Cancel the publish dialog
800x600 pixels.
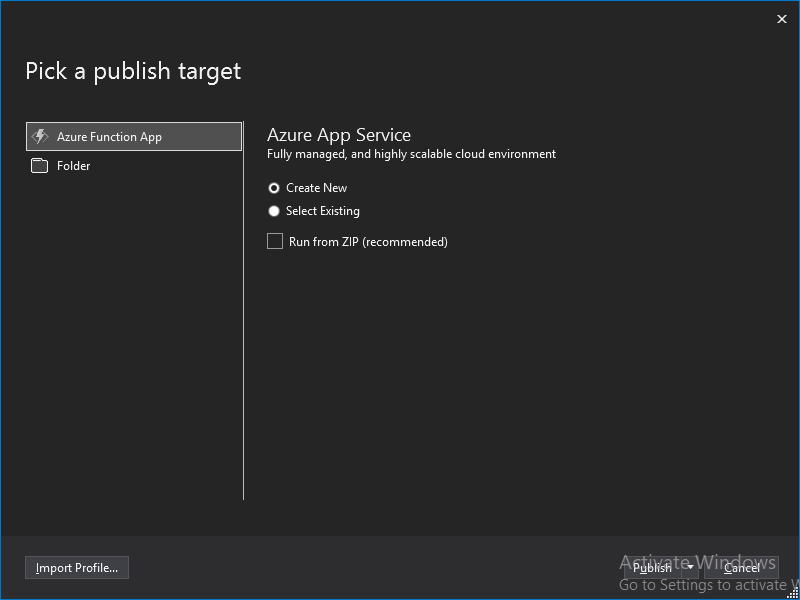[x=741, y=567]
